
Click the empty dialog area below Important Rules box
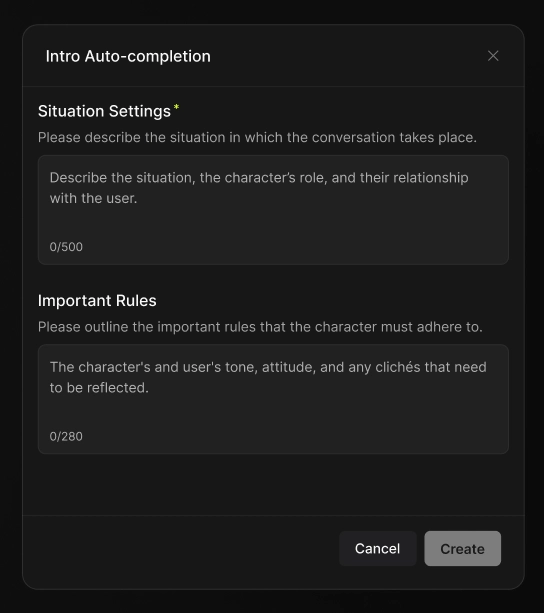click(x=273, y=485)
